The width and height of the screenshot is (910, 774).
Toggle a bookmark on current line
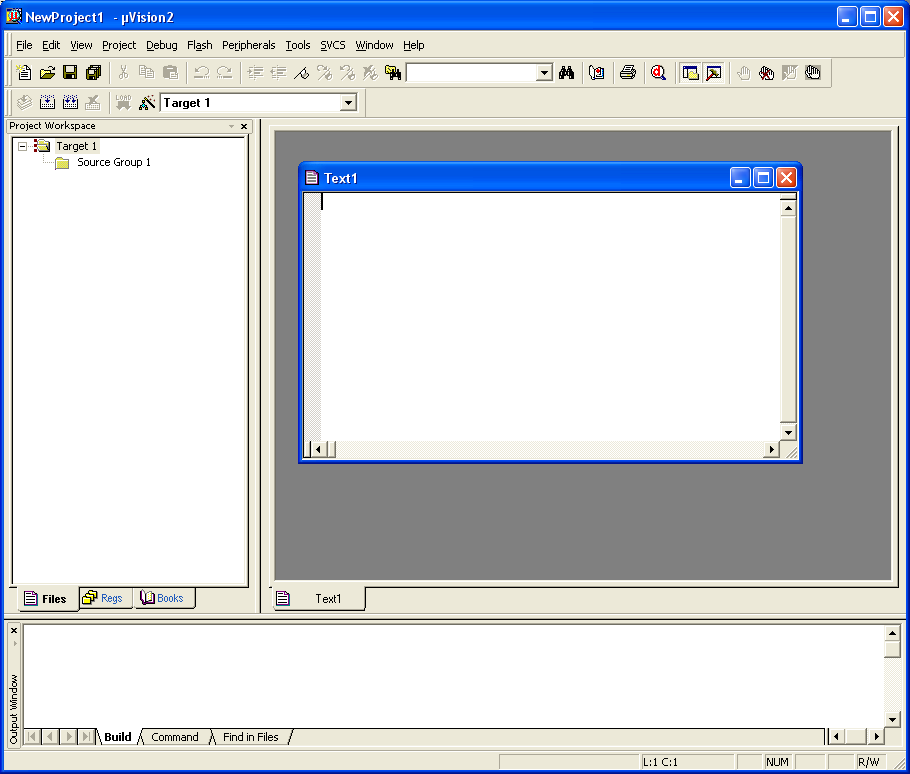(x=301, y=73)
